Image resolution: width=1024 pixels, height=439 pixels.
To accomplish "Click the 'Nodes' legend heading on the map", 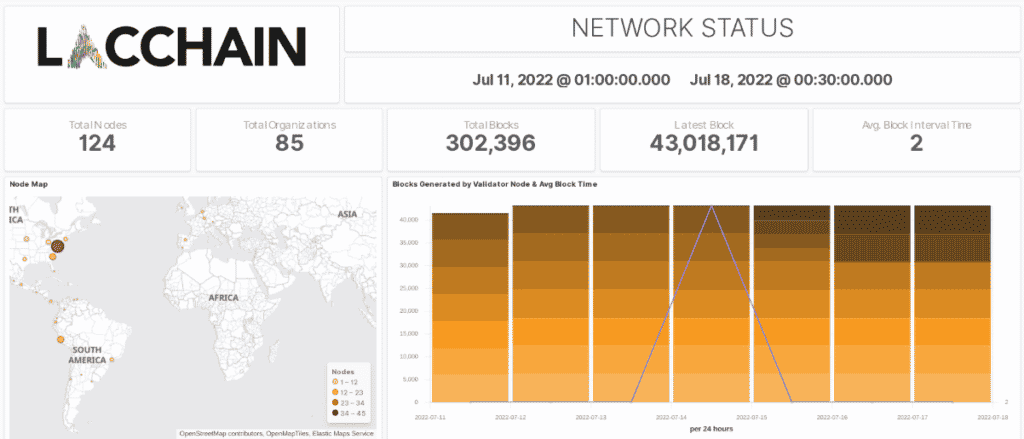I will 343,371.
